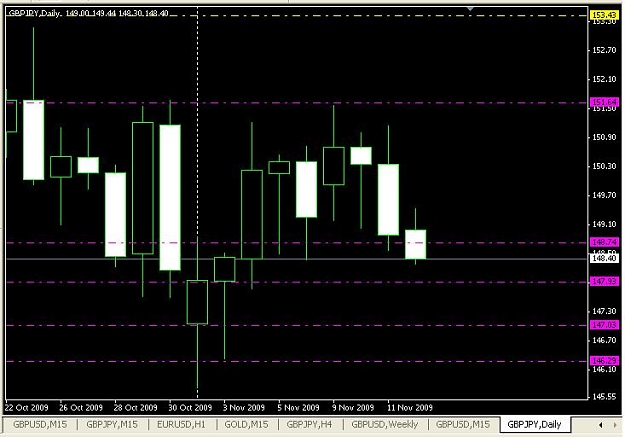Viewport: 625px width, 437px height.
Task: Click the magenta 147.93 price label
Action: coord(604,281)
